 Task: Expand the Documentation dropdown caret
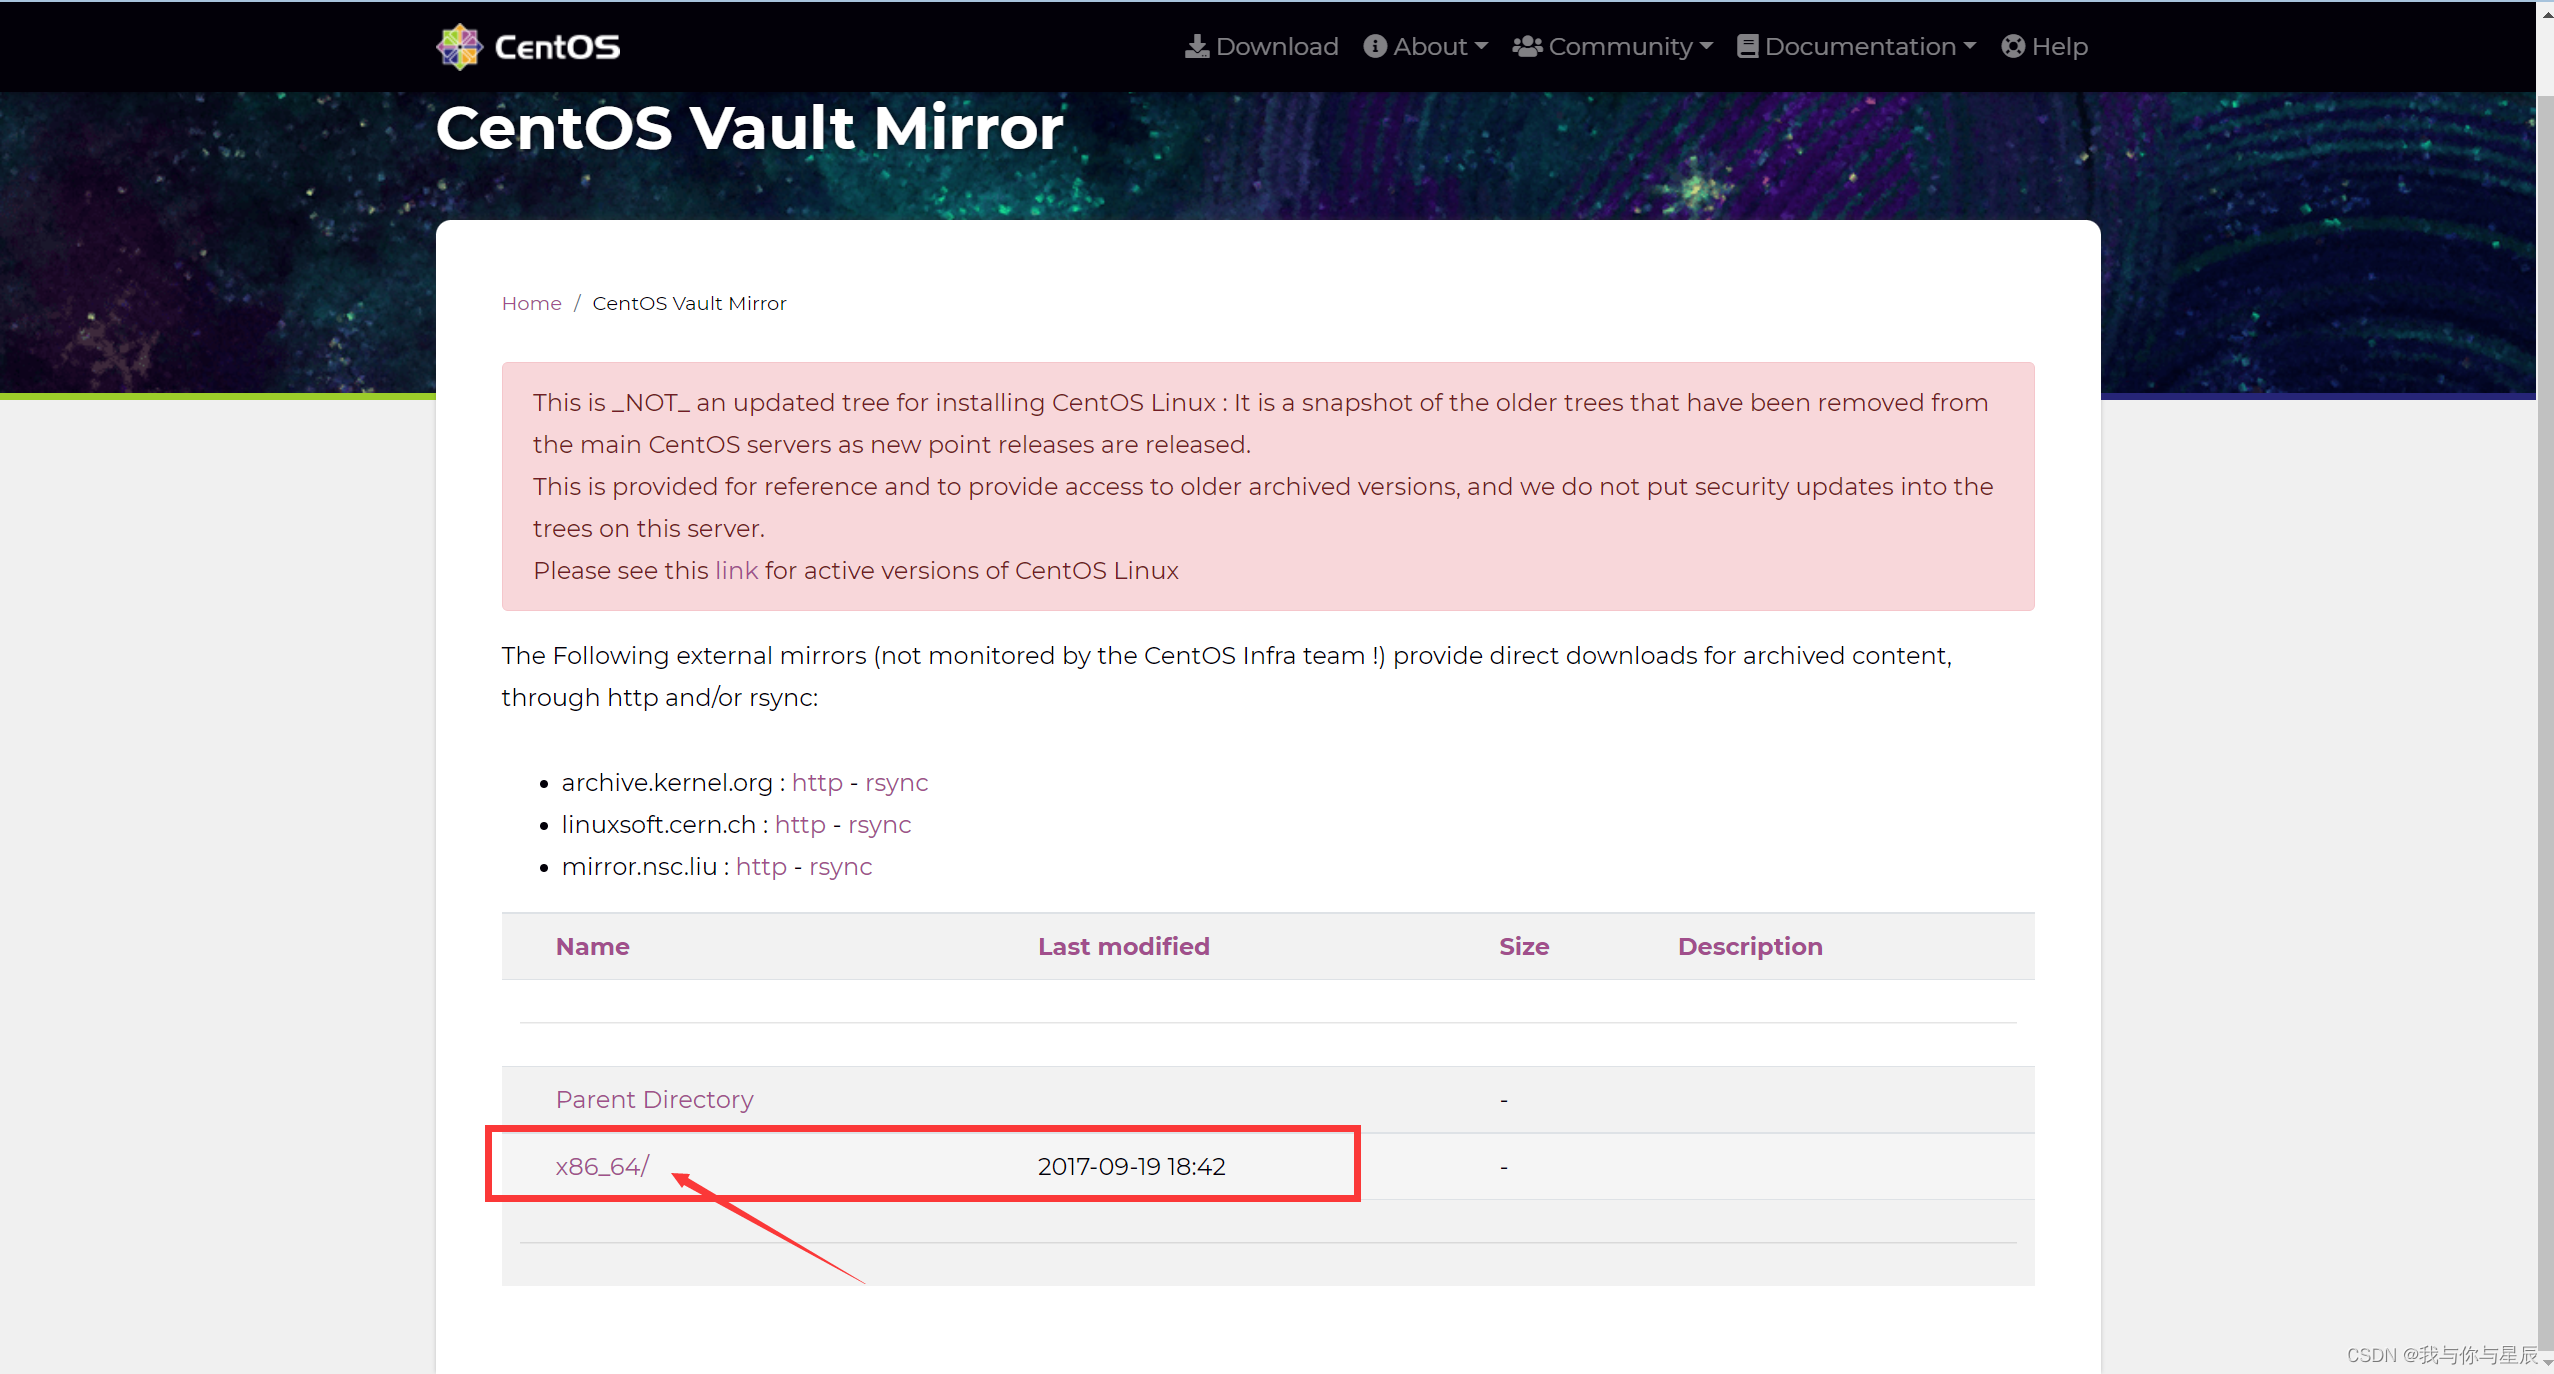(1970, 46)
